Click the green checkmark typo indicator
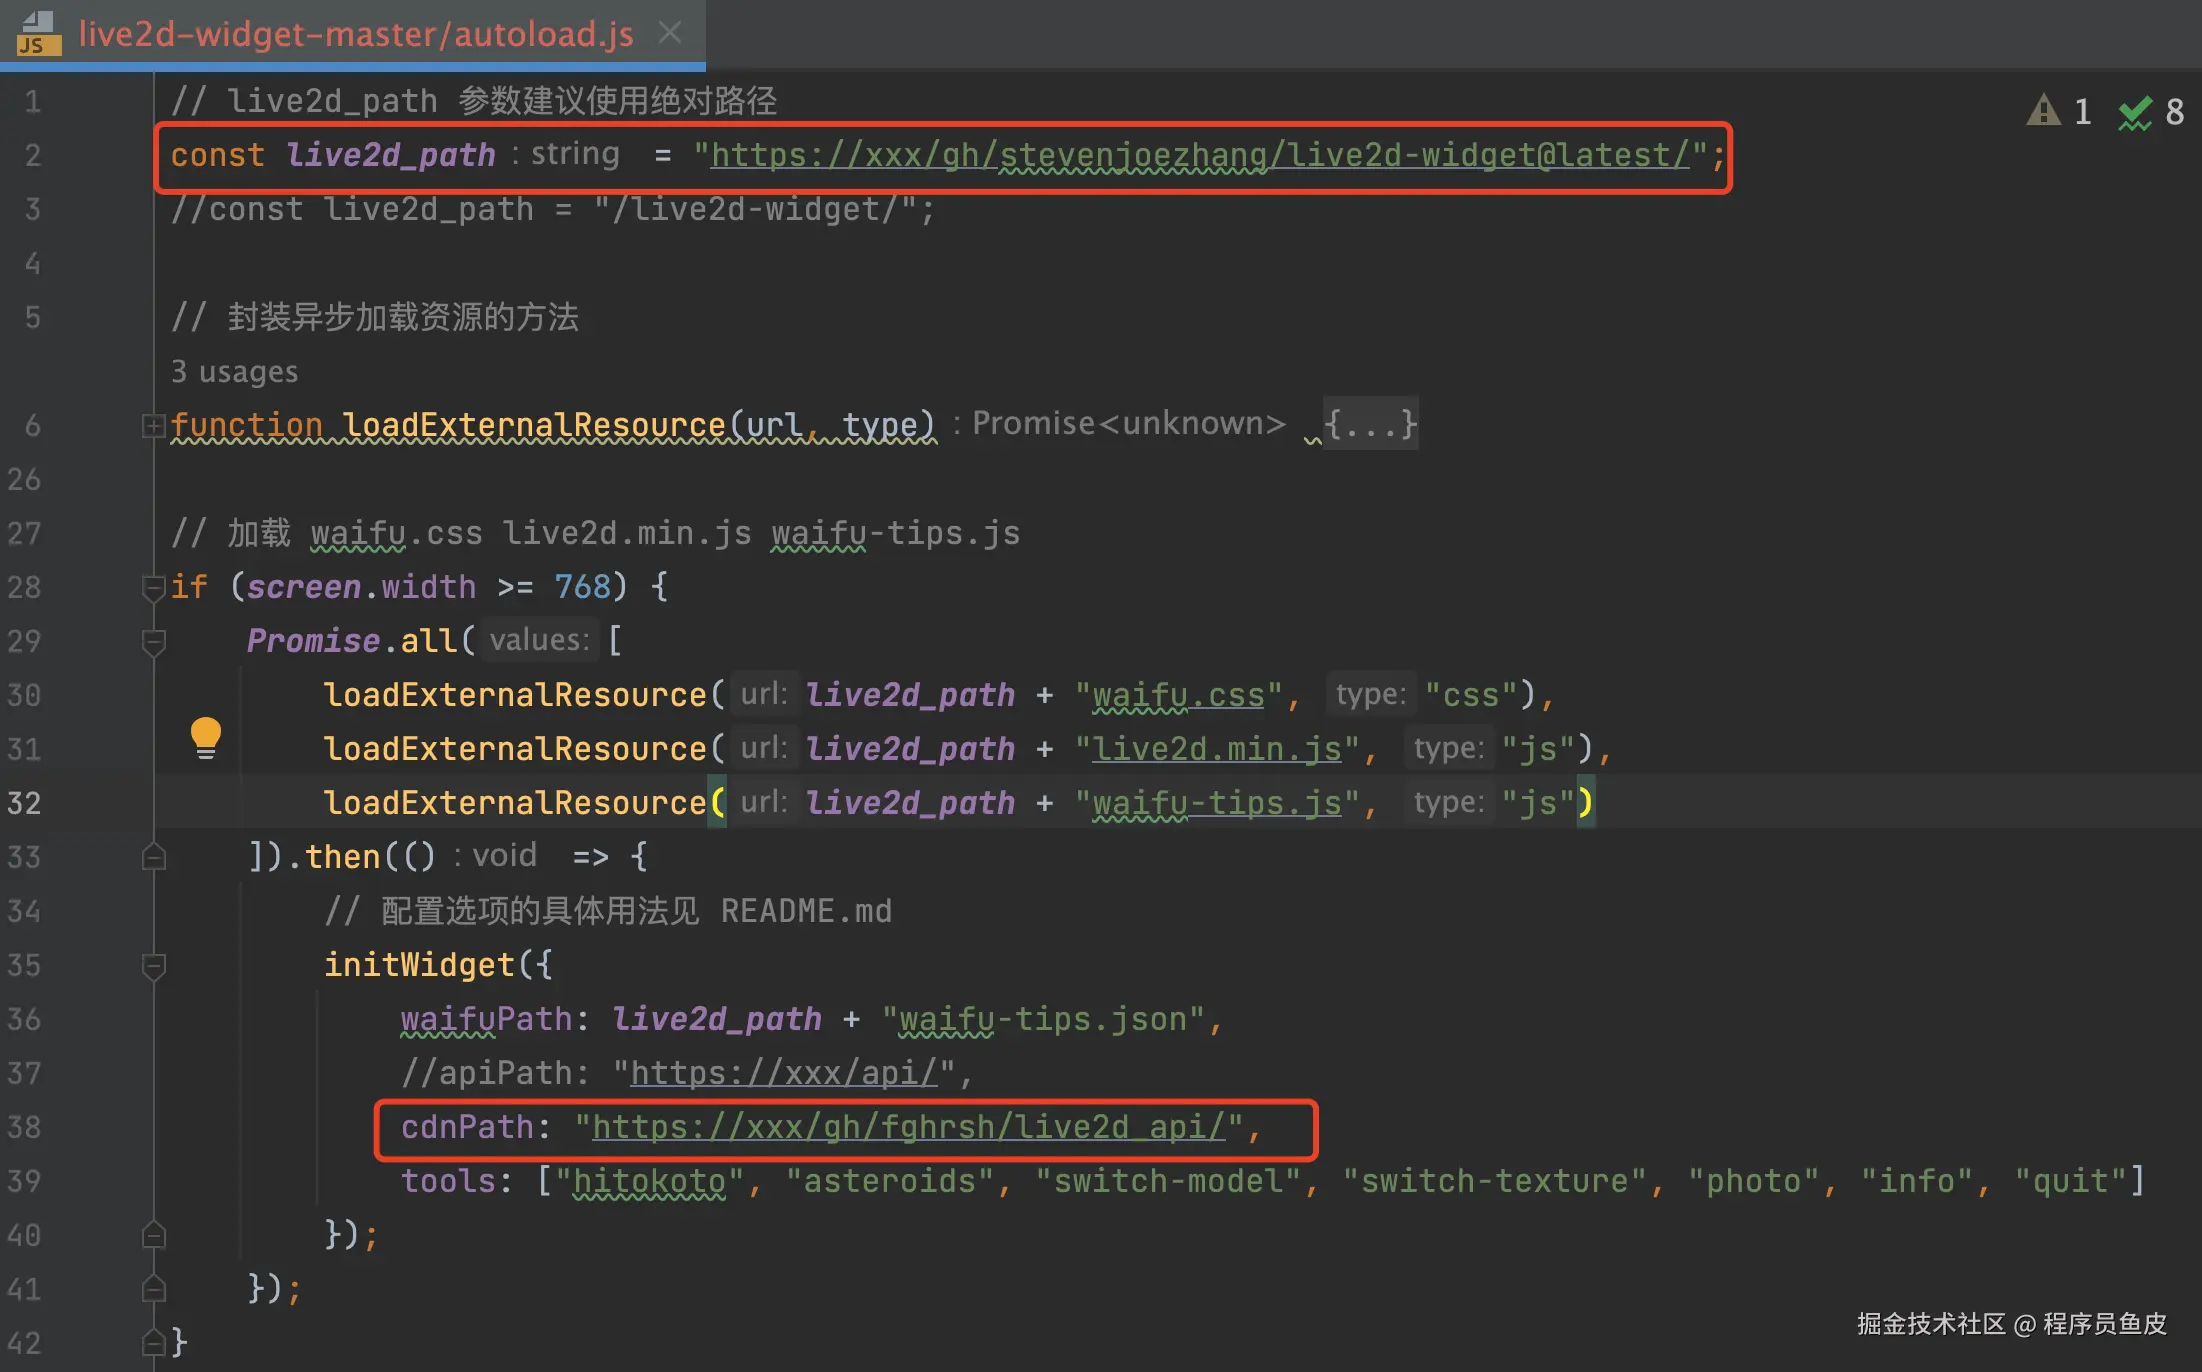The image size is (2202, 1372). (2135, 113)
